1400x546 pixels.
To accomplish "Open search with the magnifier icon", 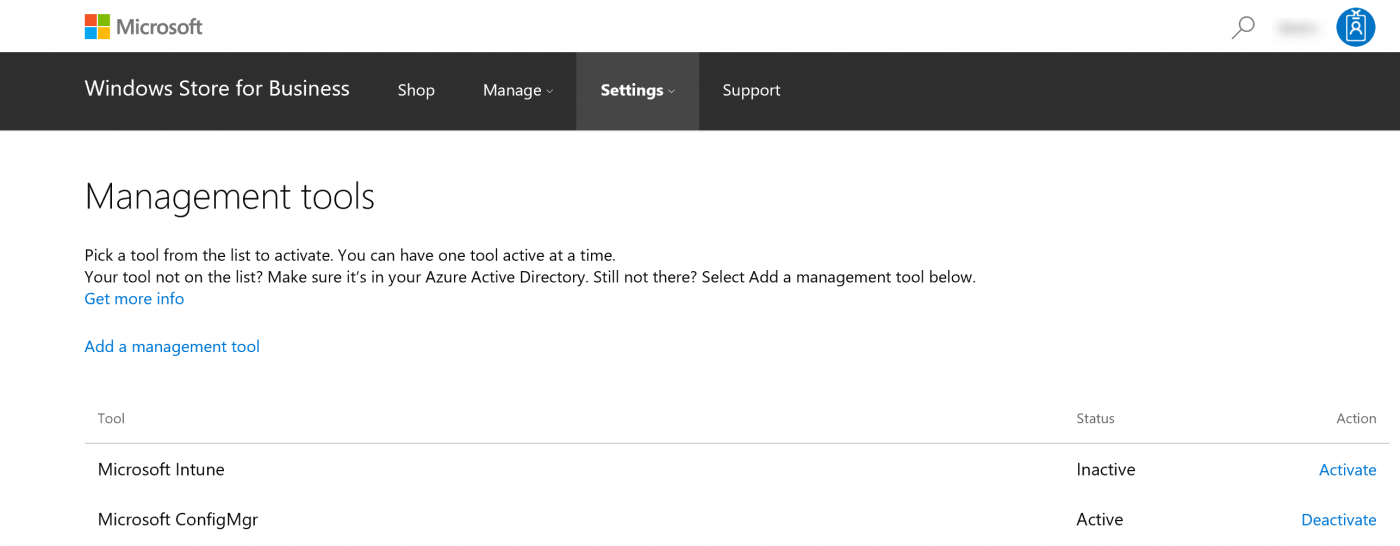I will click(1243, 27).
